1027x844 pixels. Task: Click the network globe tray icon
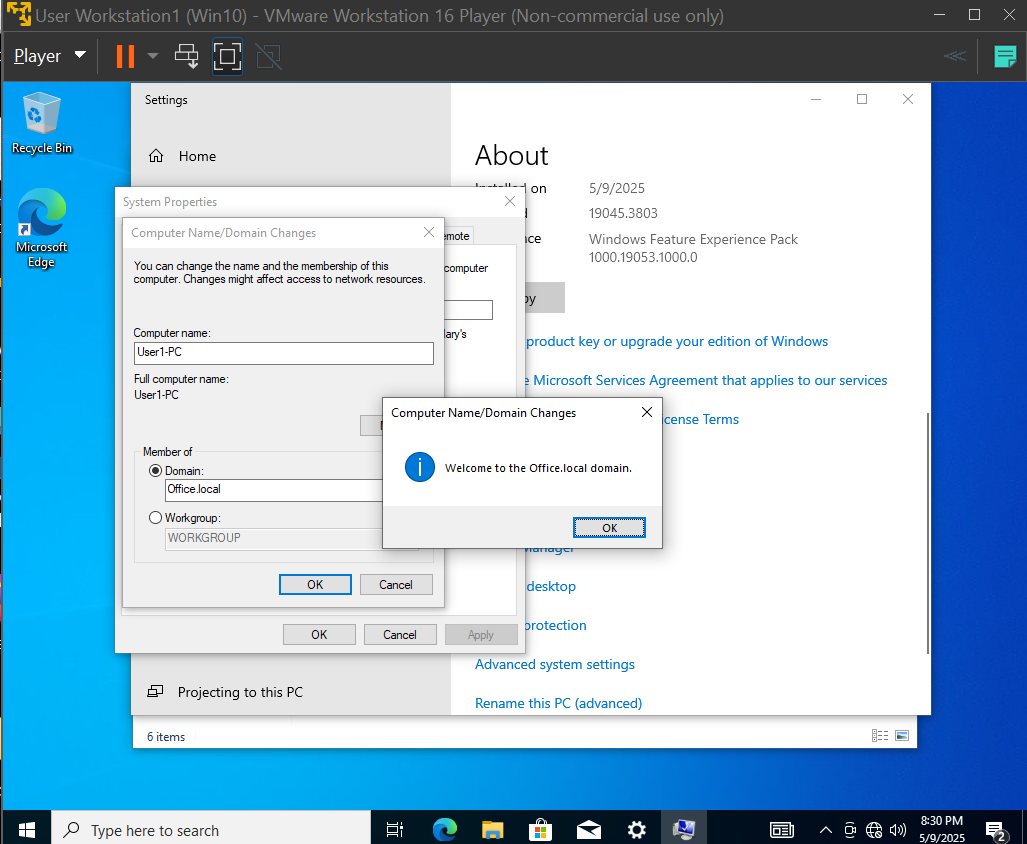click(x=874, y=830)
